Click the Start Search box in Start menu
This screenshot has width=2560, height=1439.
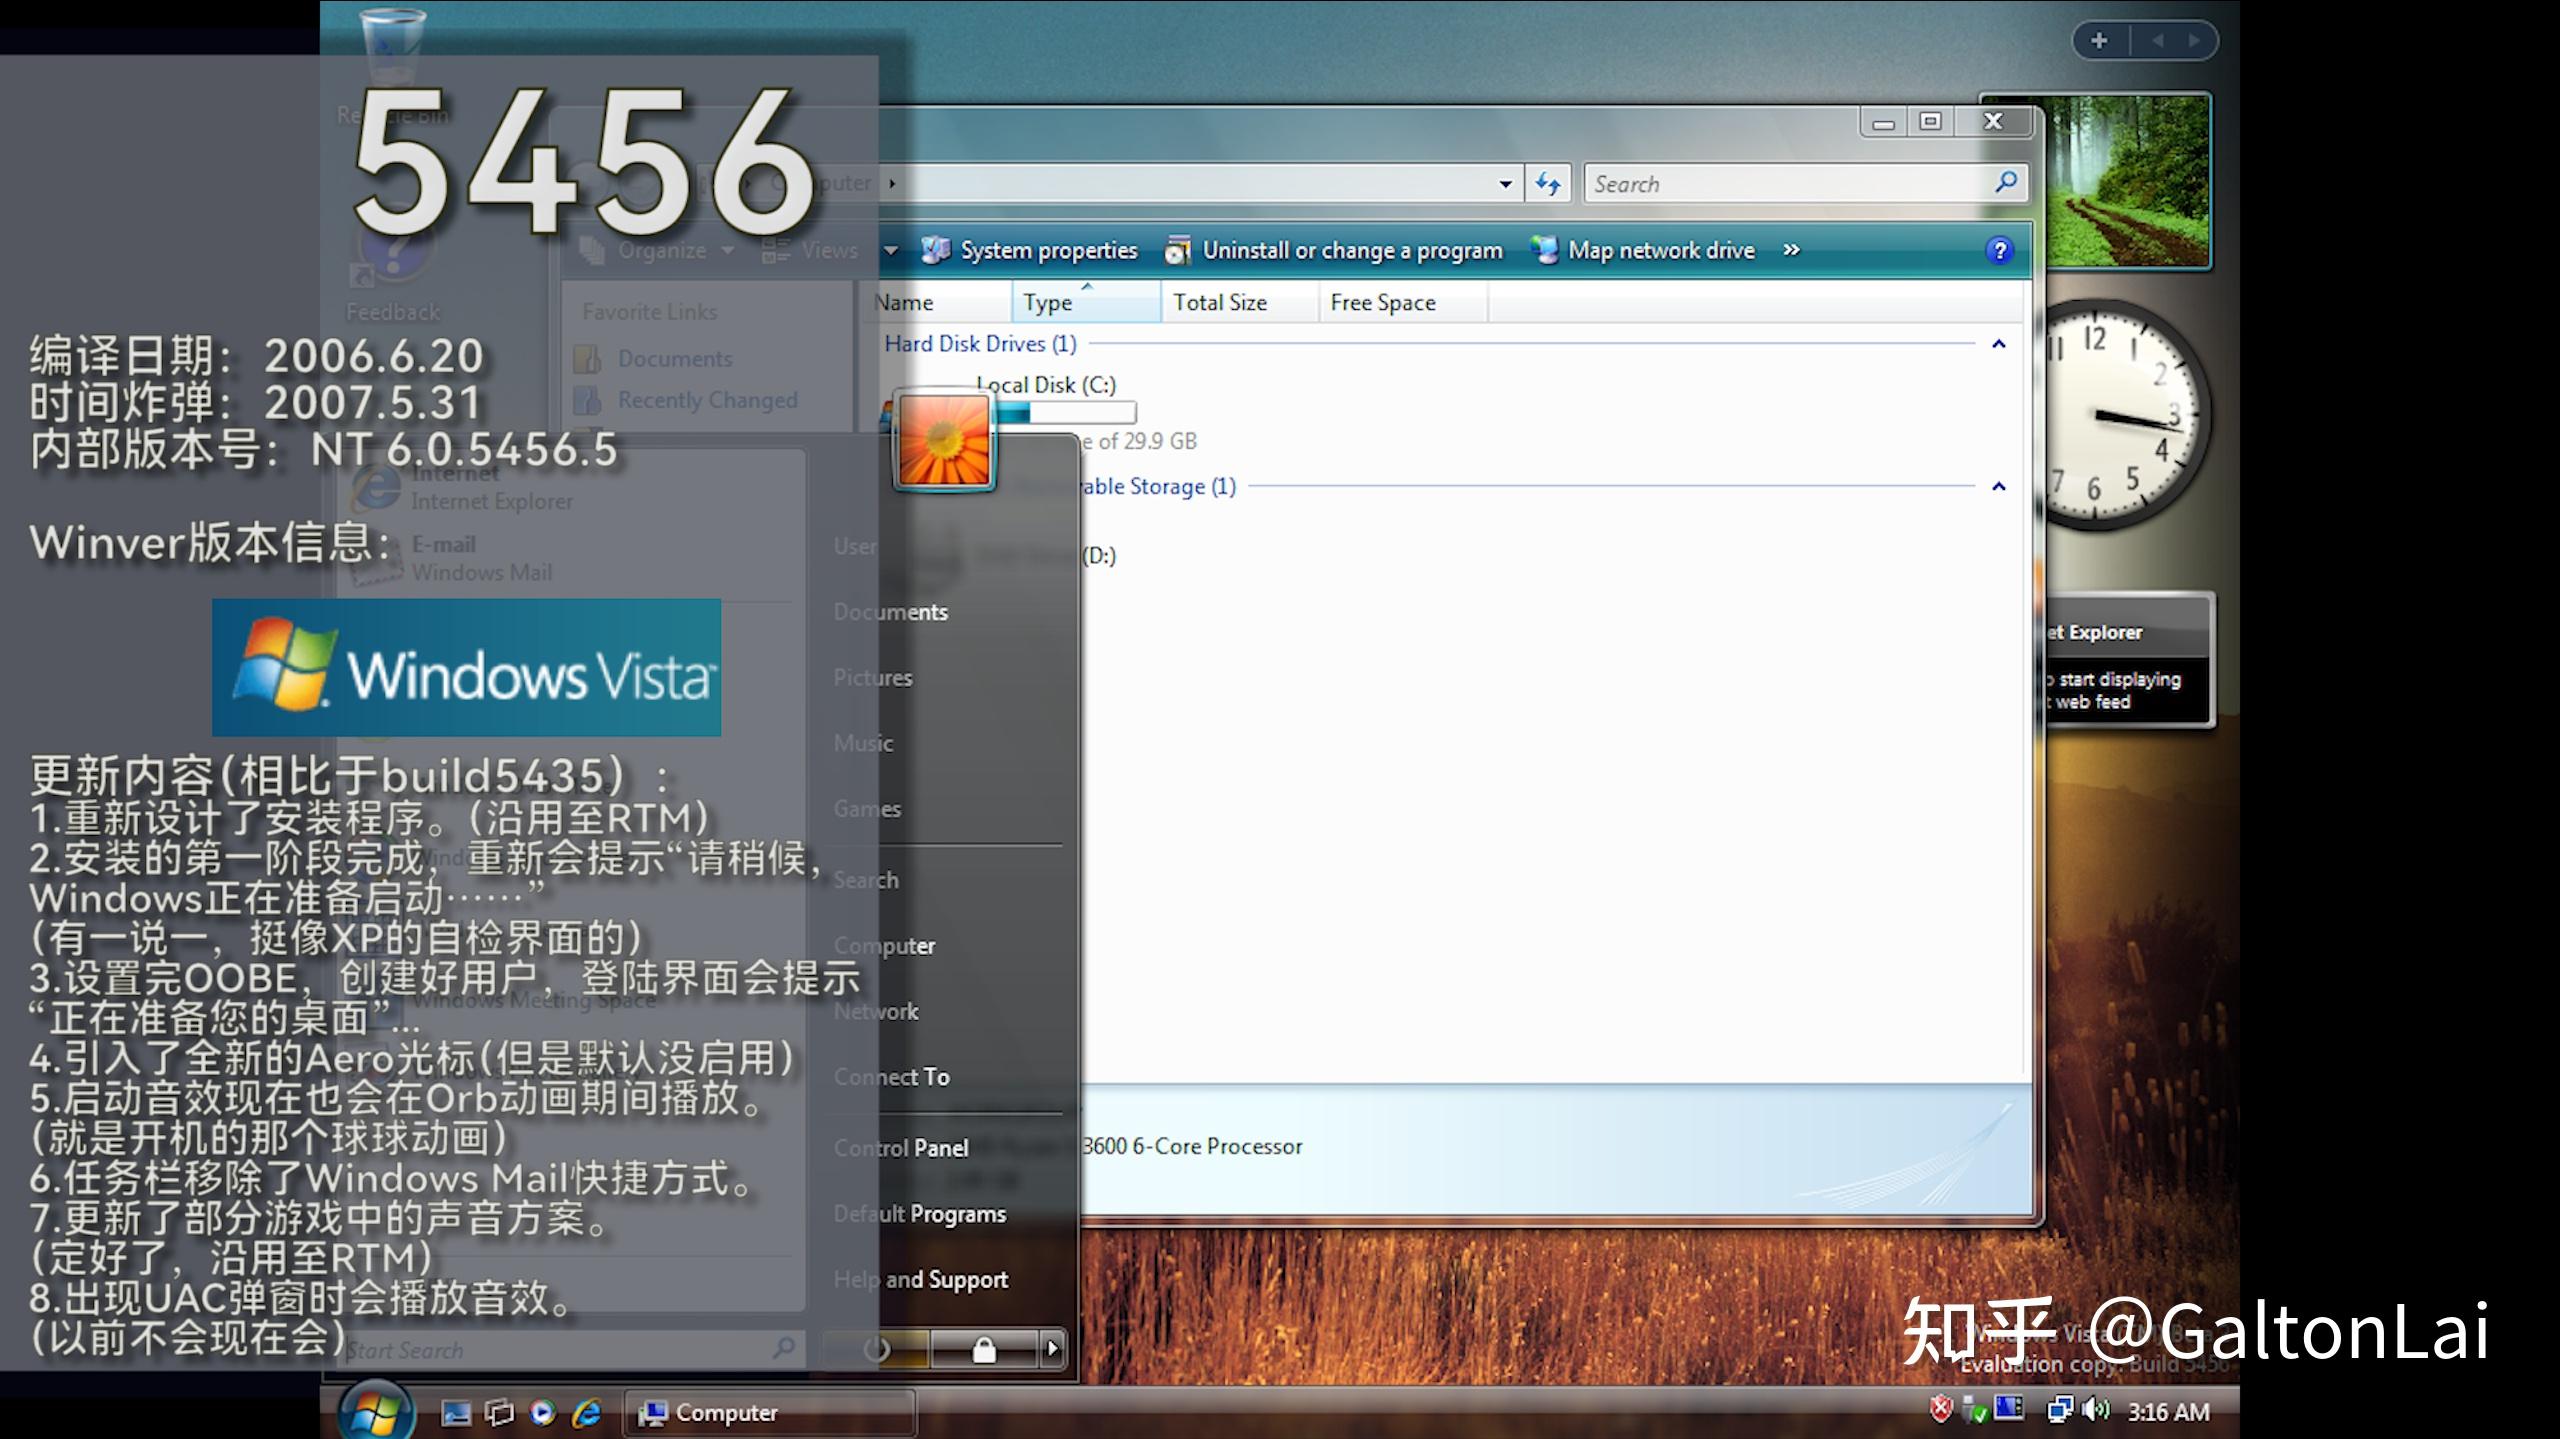coord(570,1350)
